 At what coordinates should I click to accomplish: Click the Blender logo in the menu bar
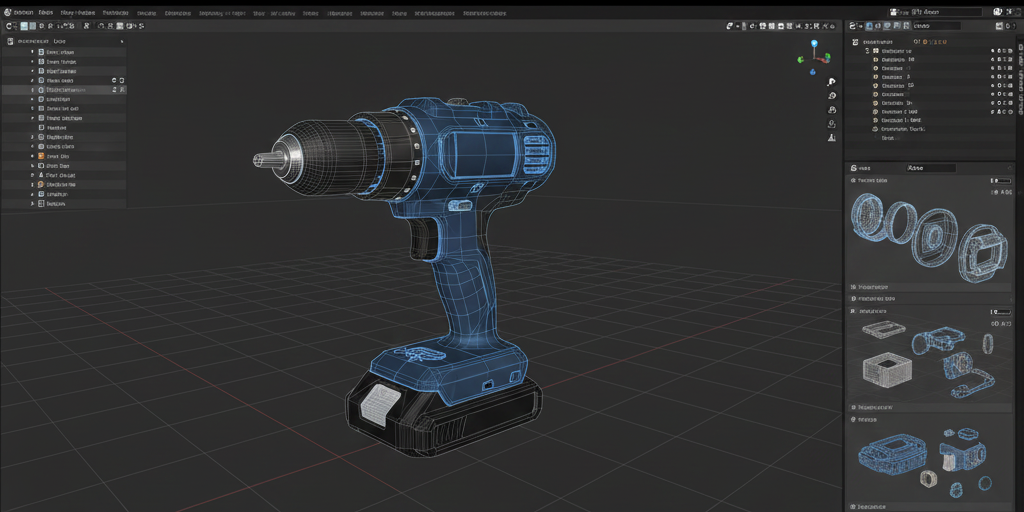(x=6, y=12)
